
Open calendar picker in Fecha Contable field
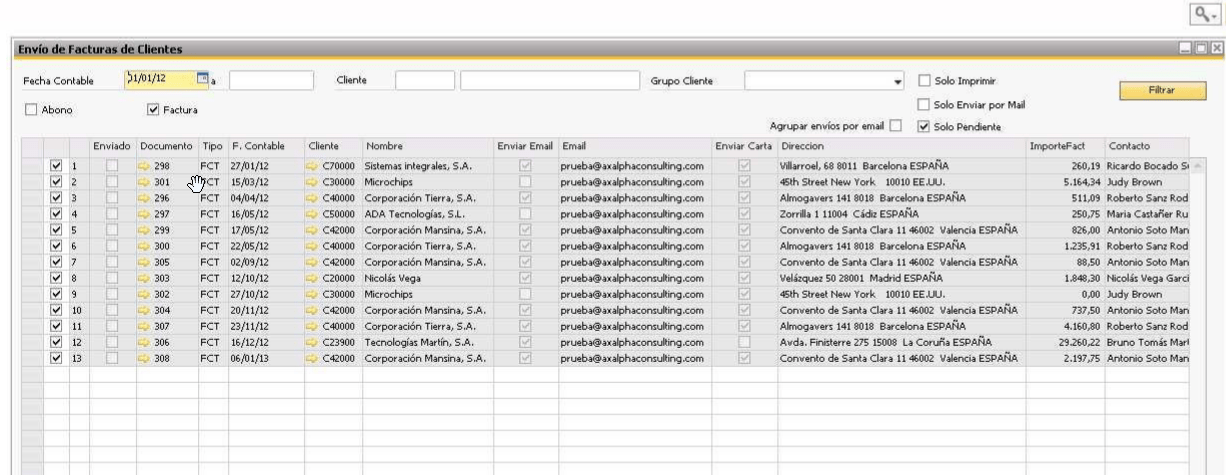coord(203,80)
